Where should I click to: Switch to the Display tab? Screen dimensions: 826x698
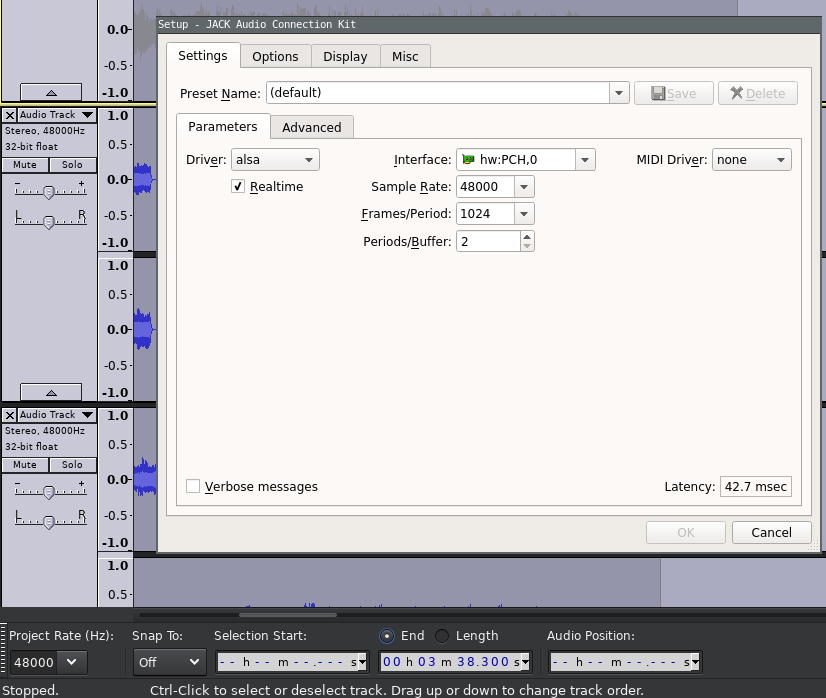coord(345,56)
